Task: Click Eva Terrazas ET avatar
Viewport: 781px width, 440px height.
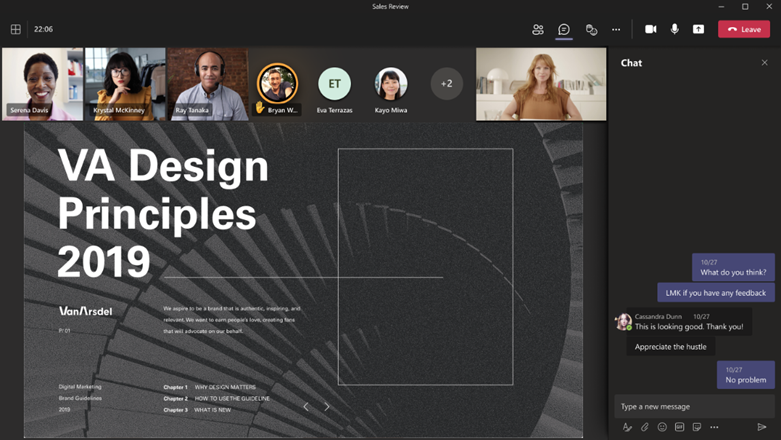Action: tap(334, 84)
